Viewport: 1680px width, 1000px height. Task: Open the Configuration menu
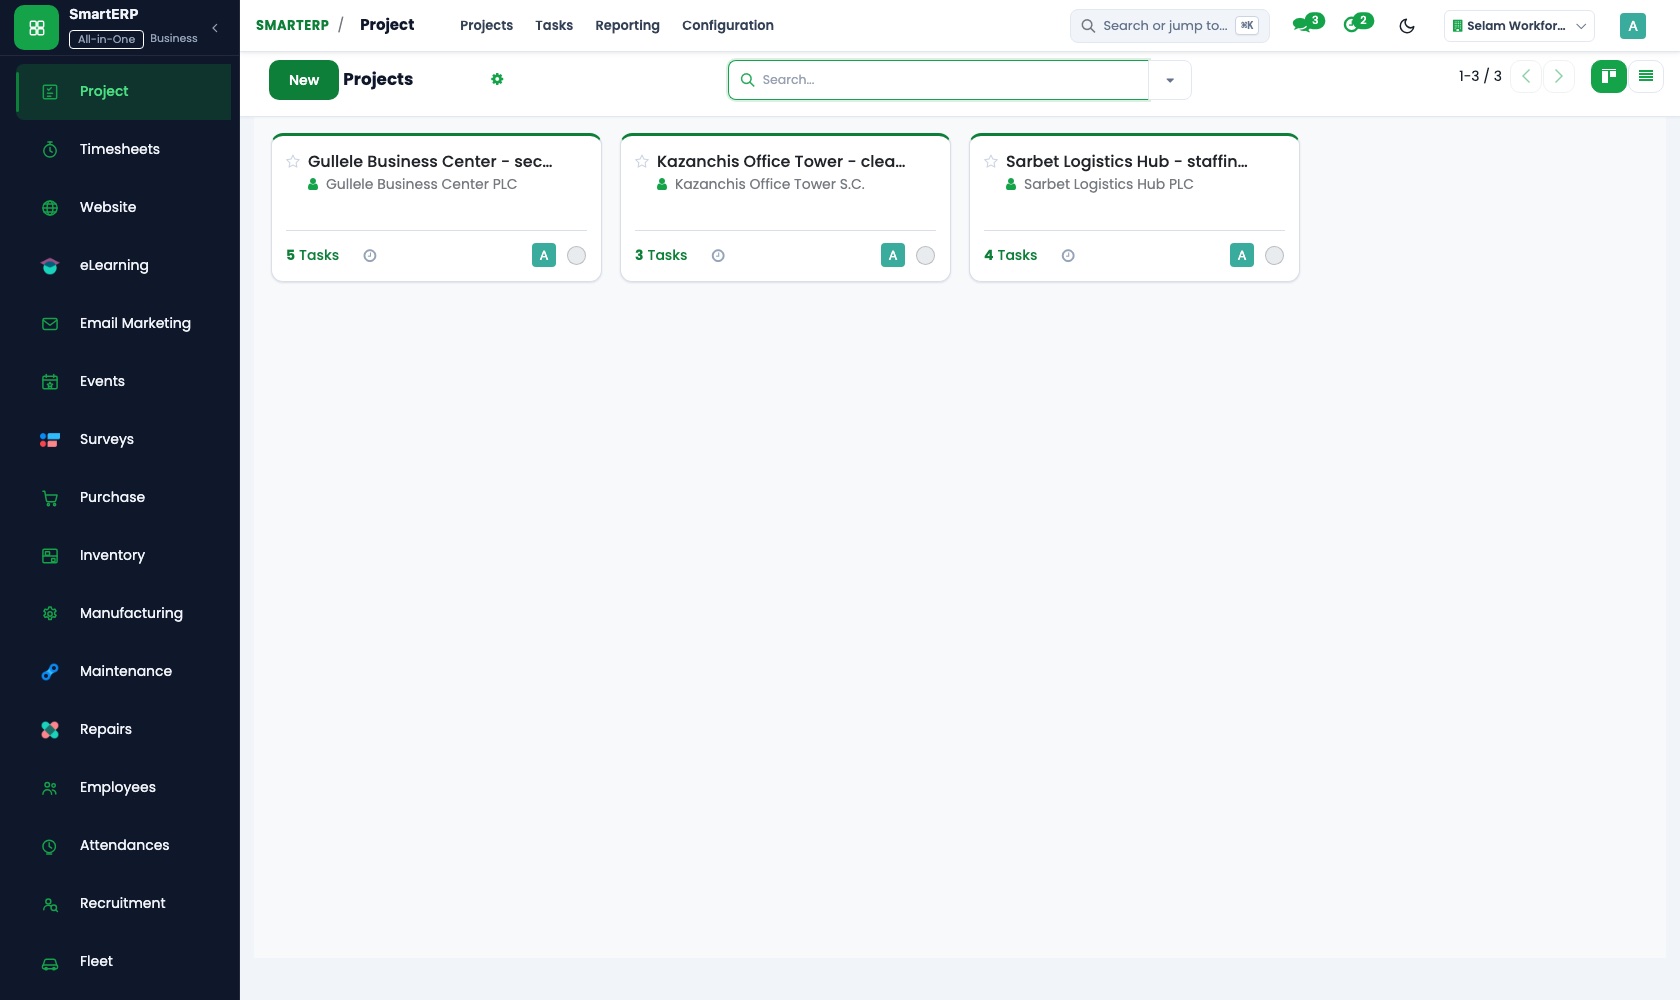click(728, 25)
